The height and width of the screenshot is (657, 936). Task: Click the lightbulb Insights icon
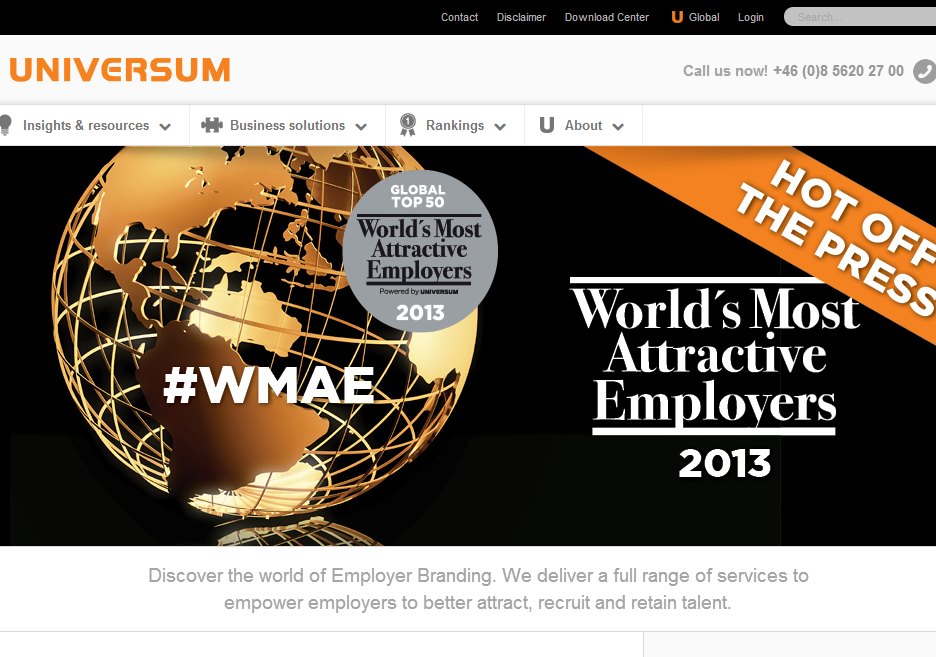point(6,125)
